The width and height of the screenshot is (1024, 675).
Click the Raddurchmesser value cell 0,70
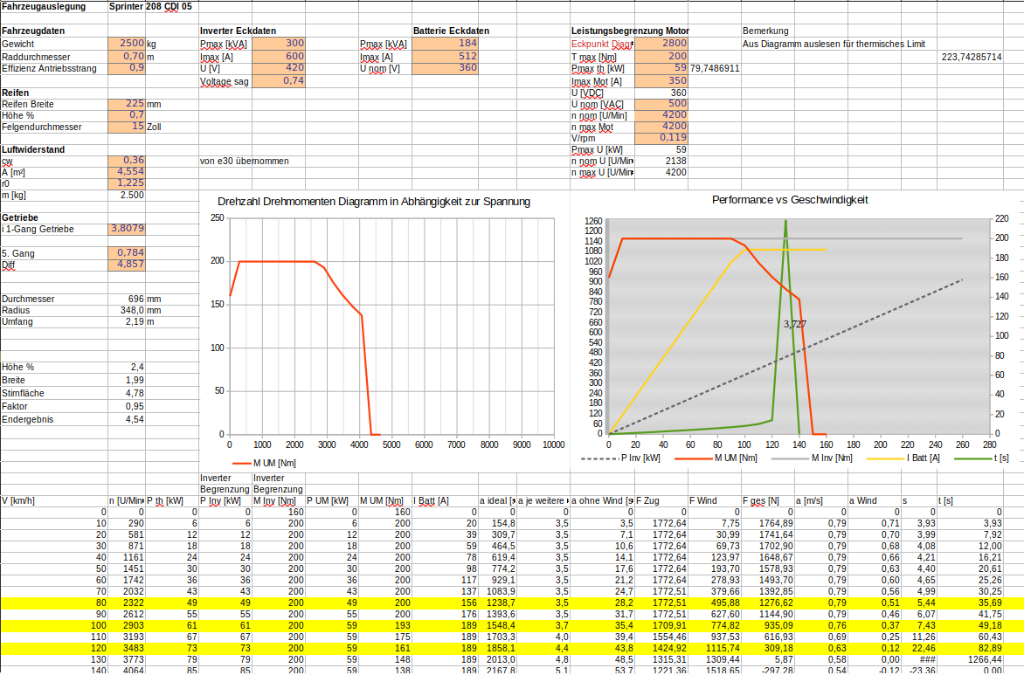126,56
